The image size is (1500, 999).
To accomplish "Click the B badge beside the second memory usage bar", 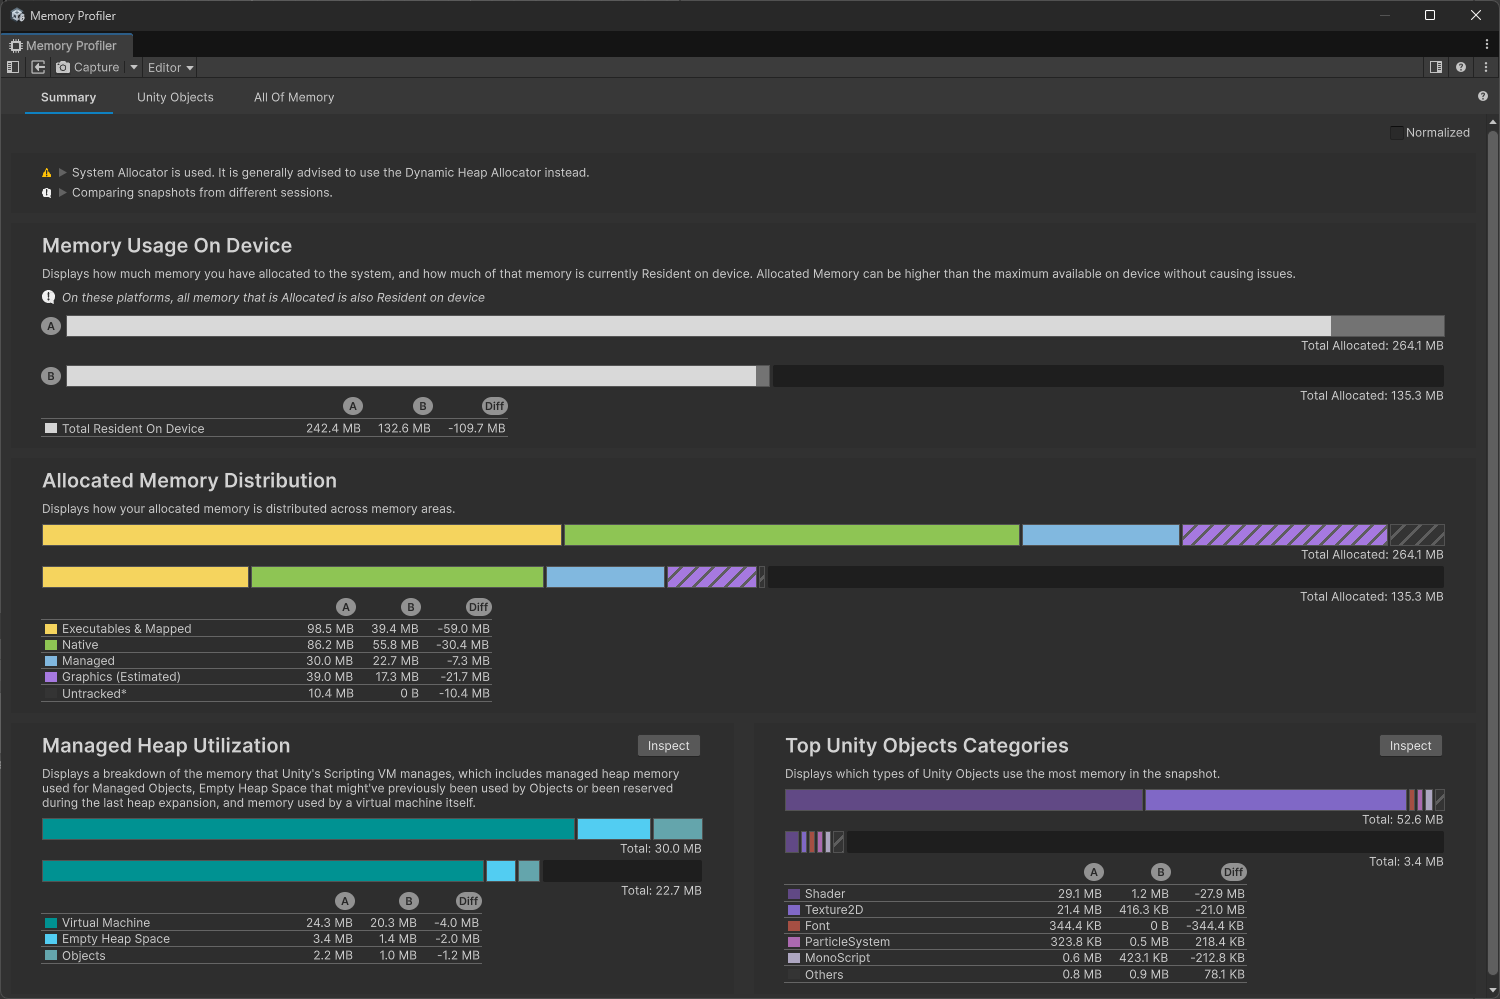I will pyautogui.click(x=51, y=376).
